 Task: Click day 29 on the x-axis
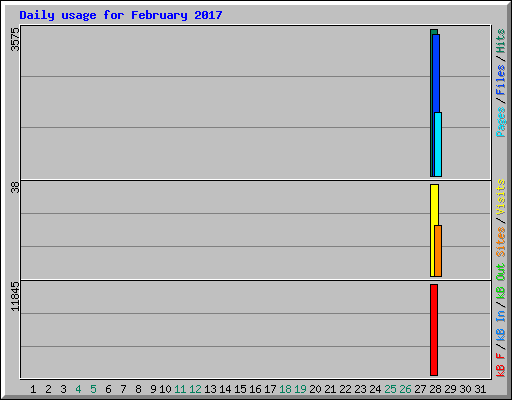(450, 389)
